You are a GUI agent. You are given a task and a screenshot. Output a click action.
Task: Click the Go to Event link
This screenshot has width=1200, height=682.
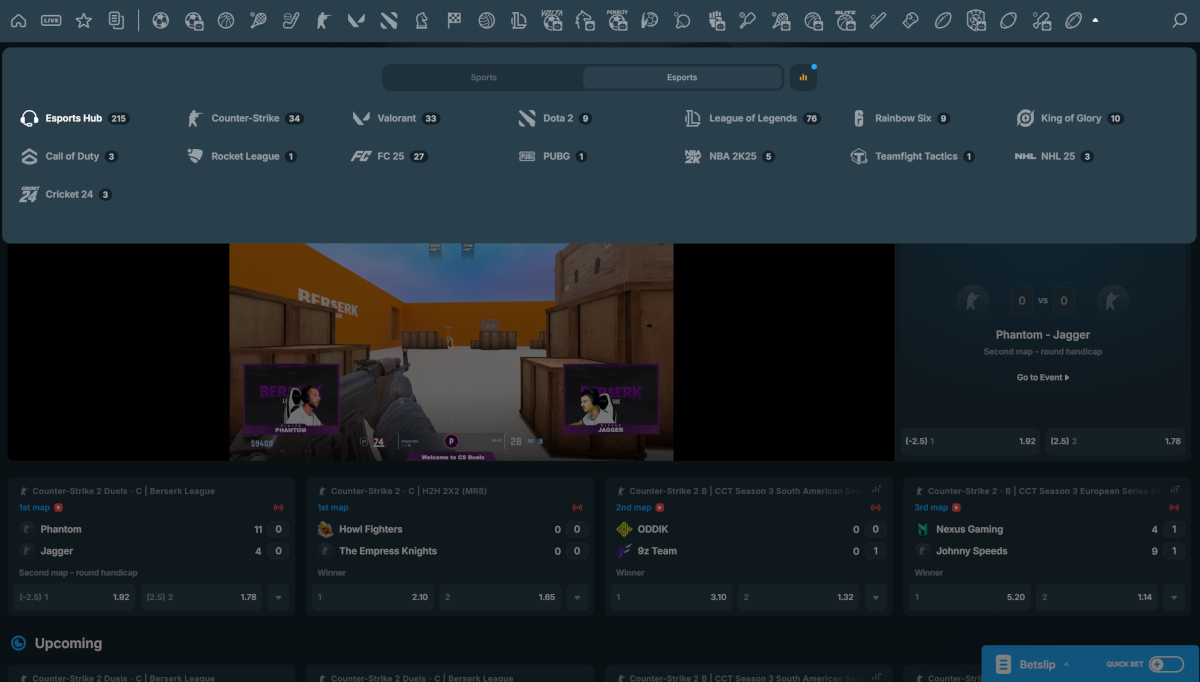1040,377
